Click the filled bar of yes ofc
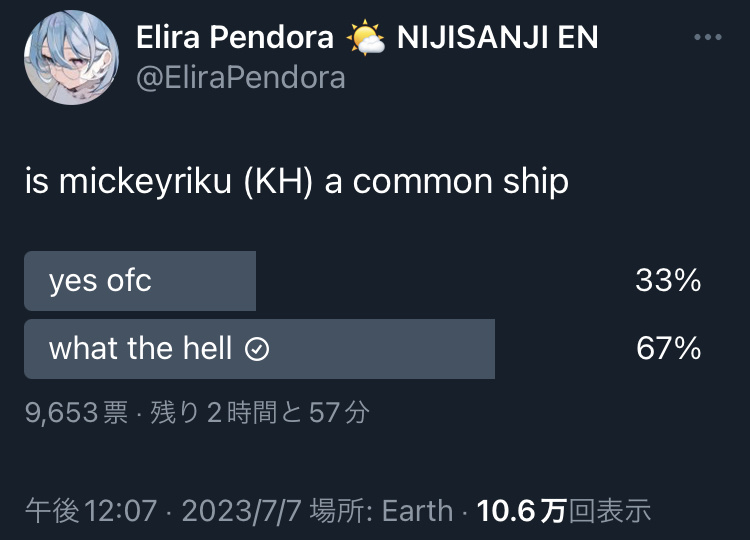Image resolution: width=750 pixels, height=540 pixels. pyautogui.click(x=140, y=281)
